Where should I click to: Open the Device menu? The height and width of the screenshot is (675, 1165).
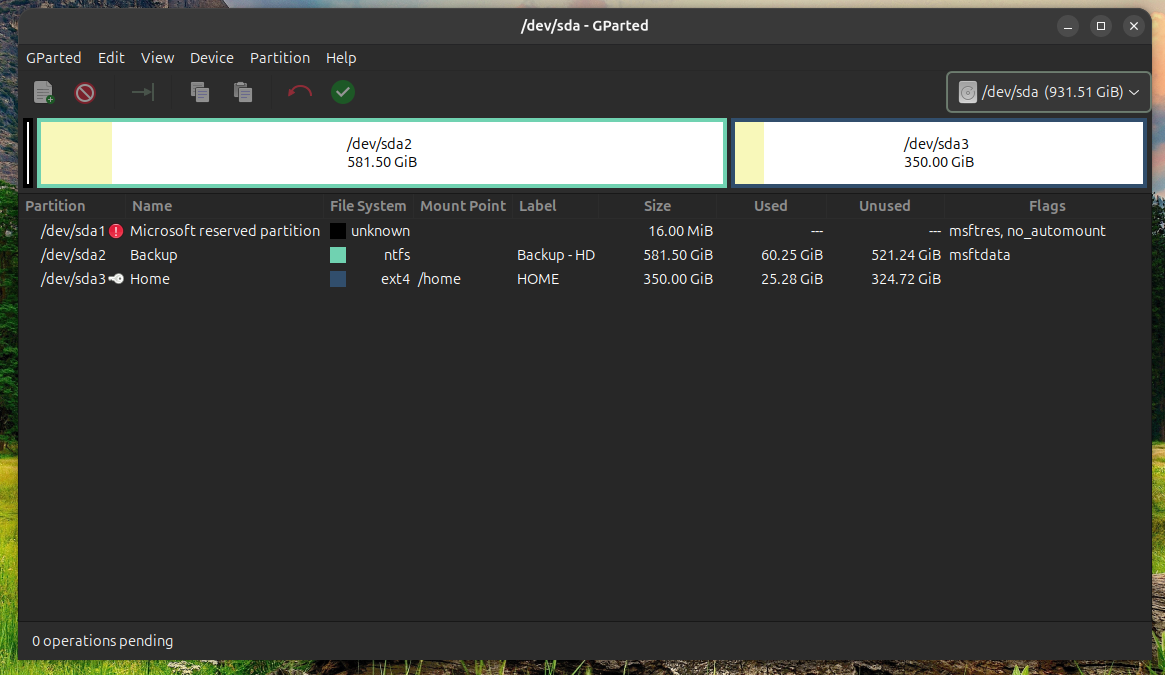click(x=212, y=58)
